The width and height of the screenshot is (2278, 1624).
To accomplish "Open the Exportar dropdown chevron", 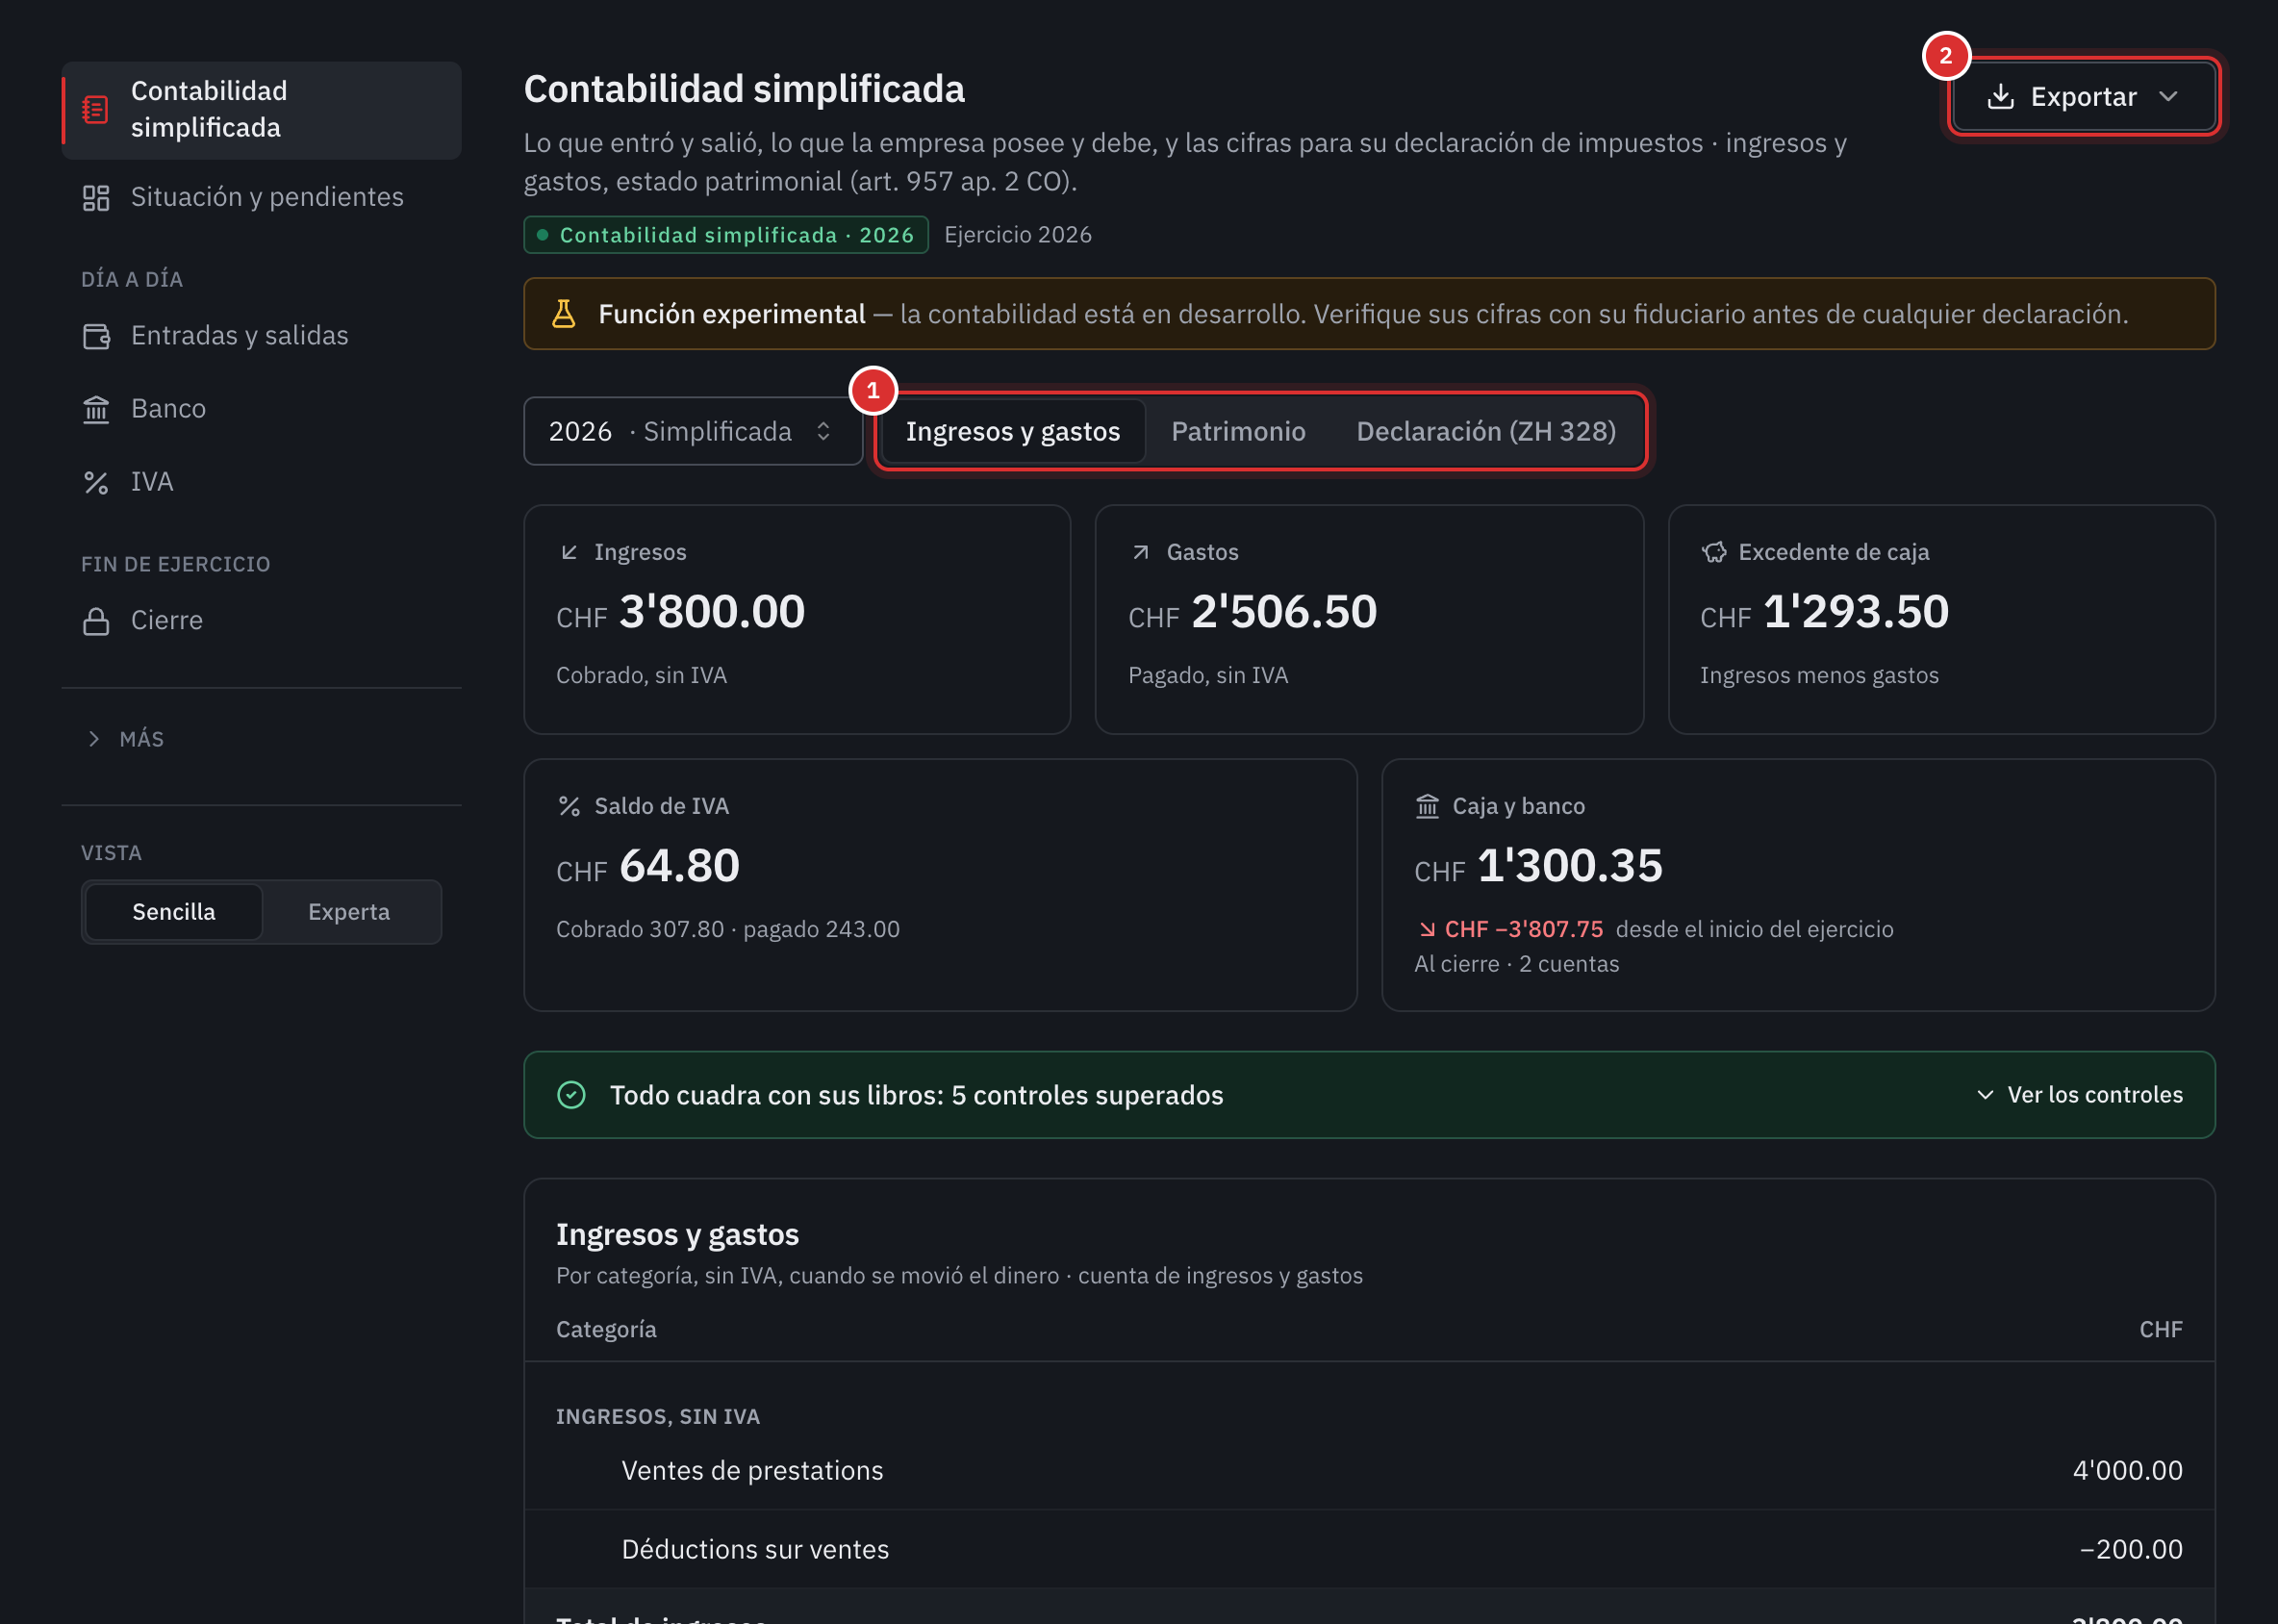I will tap(2167, 97).
